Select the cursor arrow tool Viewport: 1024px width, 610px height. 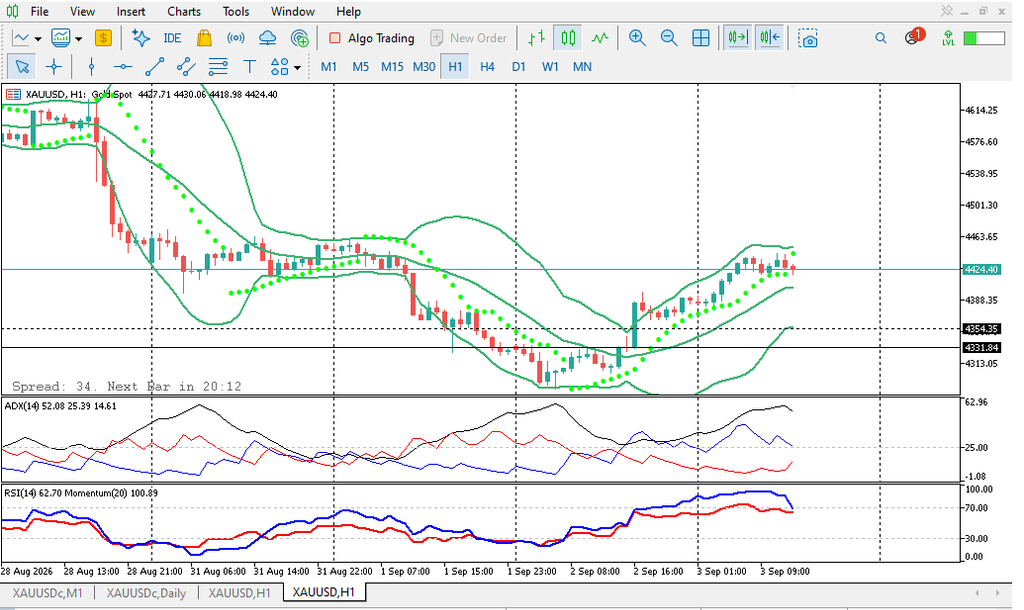pos(22,67)
